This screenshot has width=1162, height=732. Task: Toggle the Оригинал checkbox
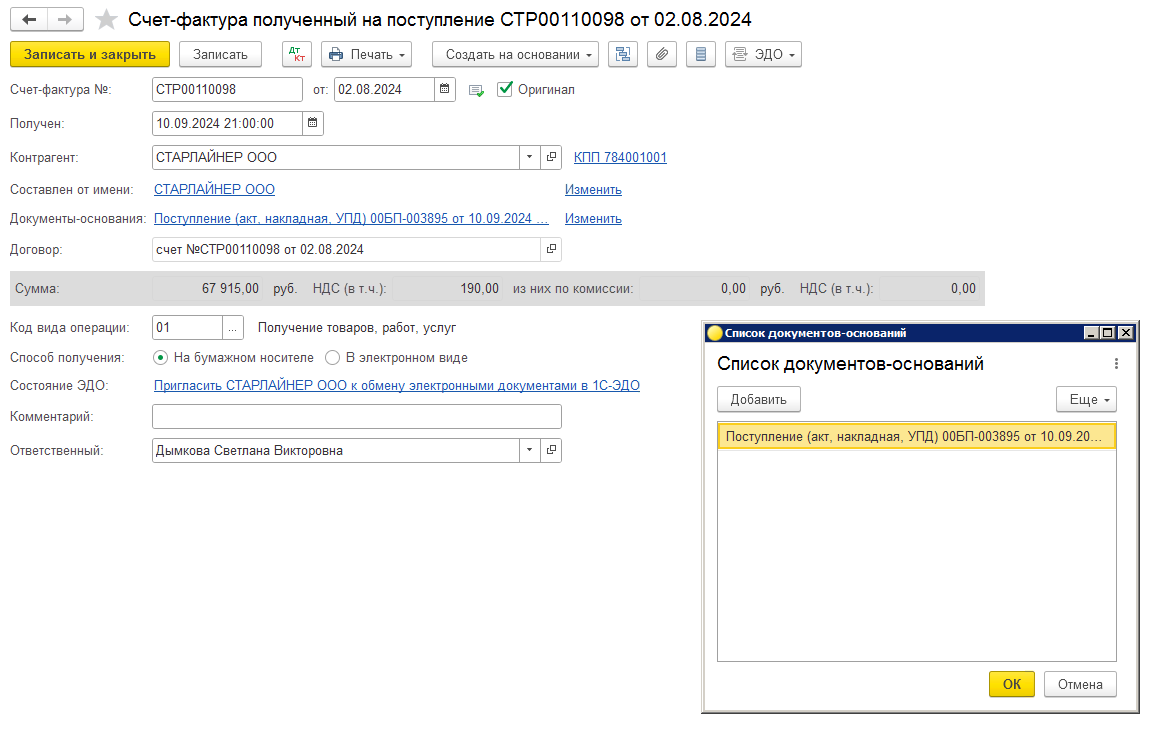(505, 89)
